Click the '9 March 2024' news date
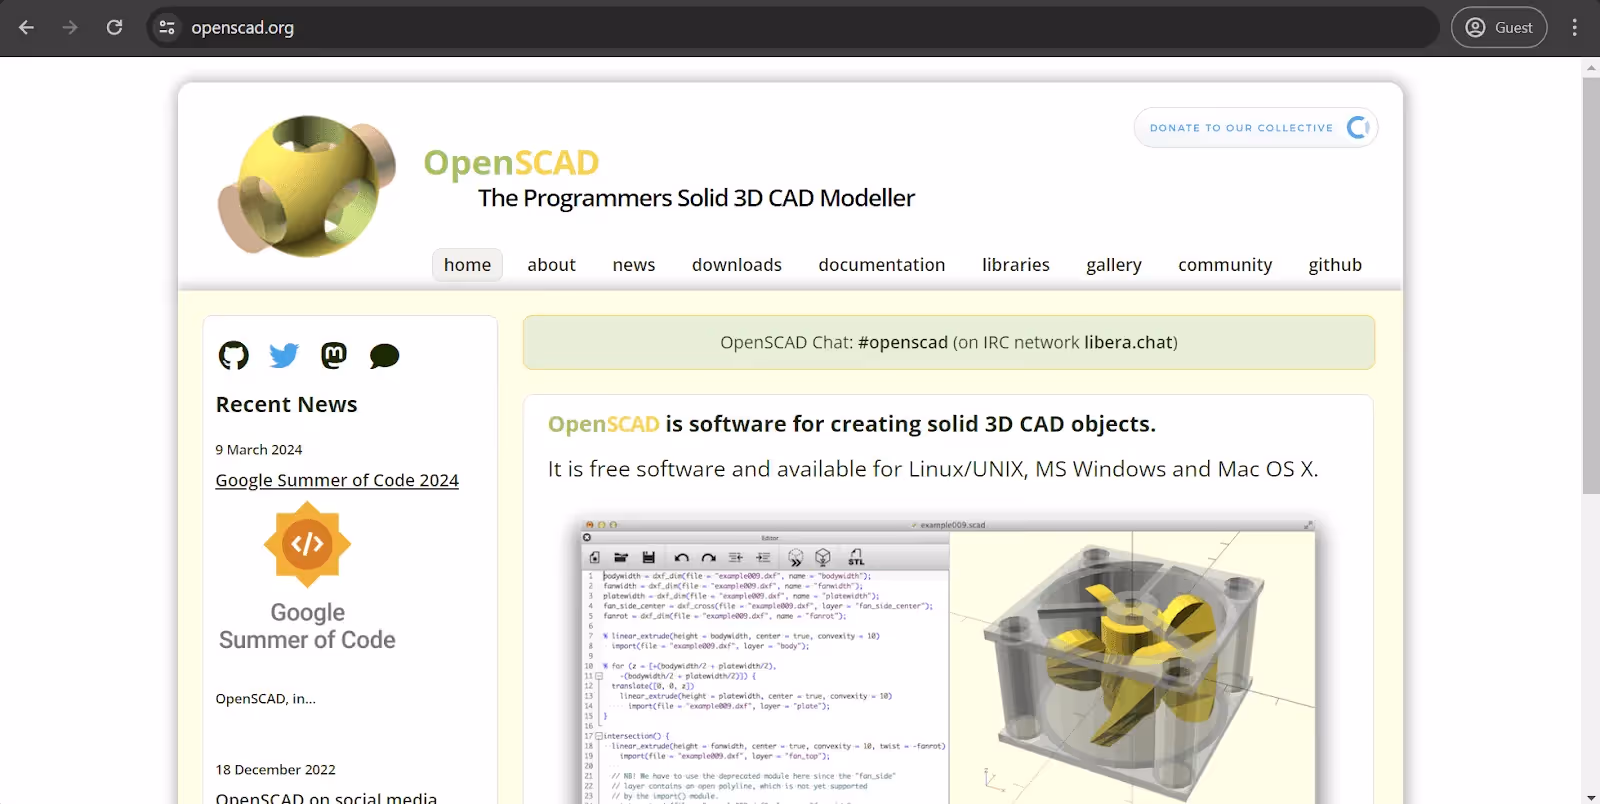This screenshot has width=1600, height=804. point(259,450)
